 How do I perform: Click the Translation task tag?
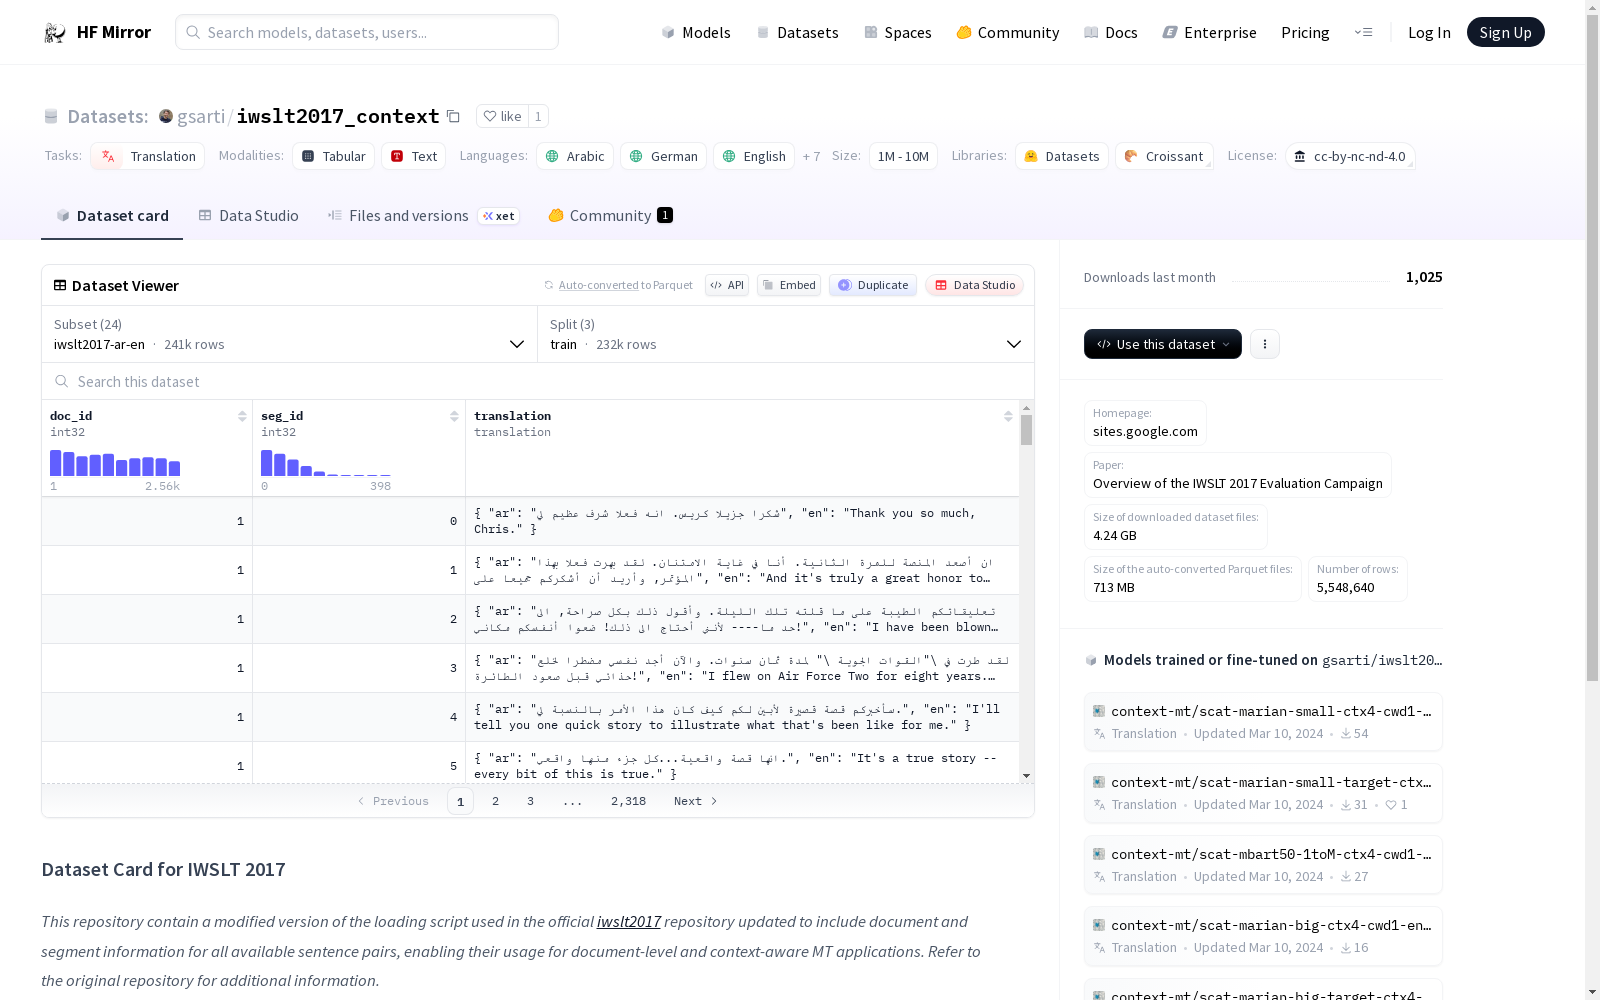(148, 156)
